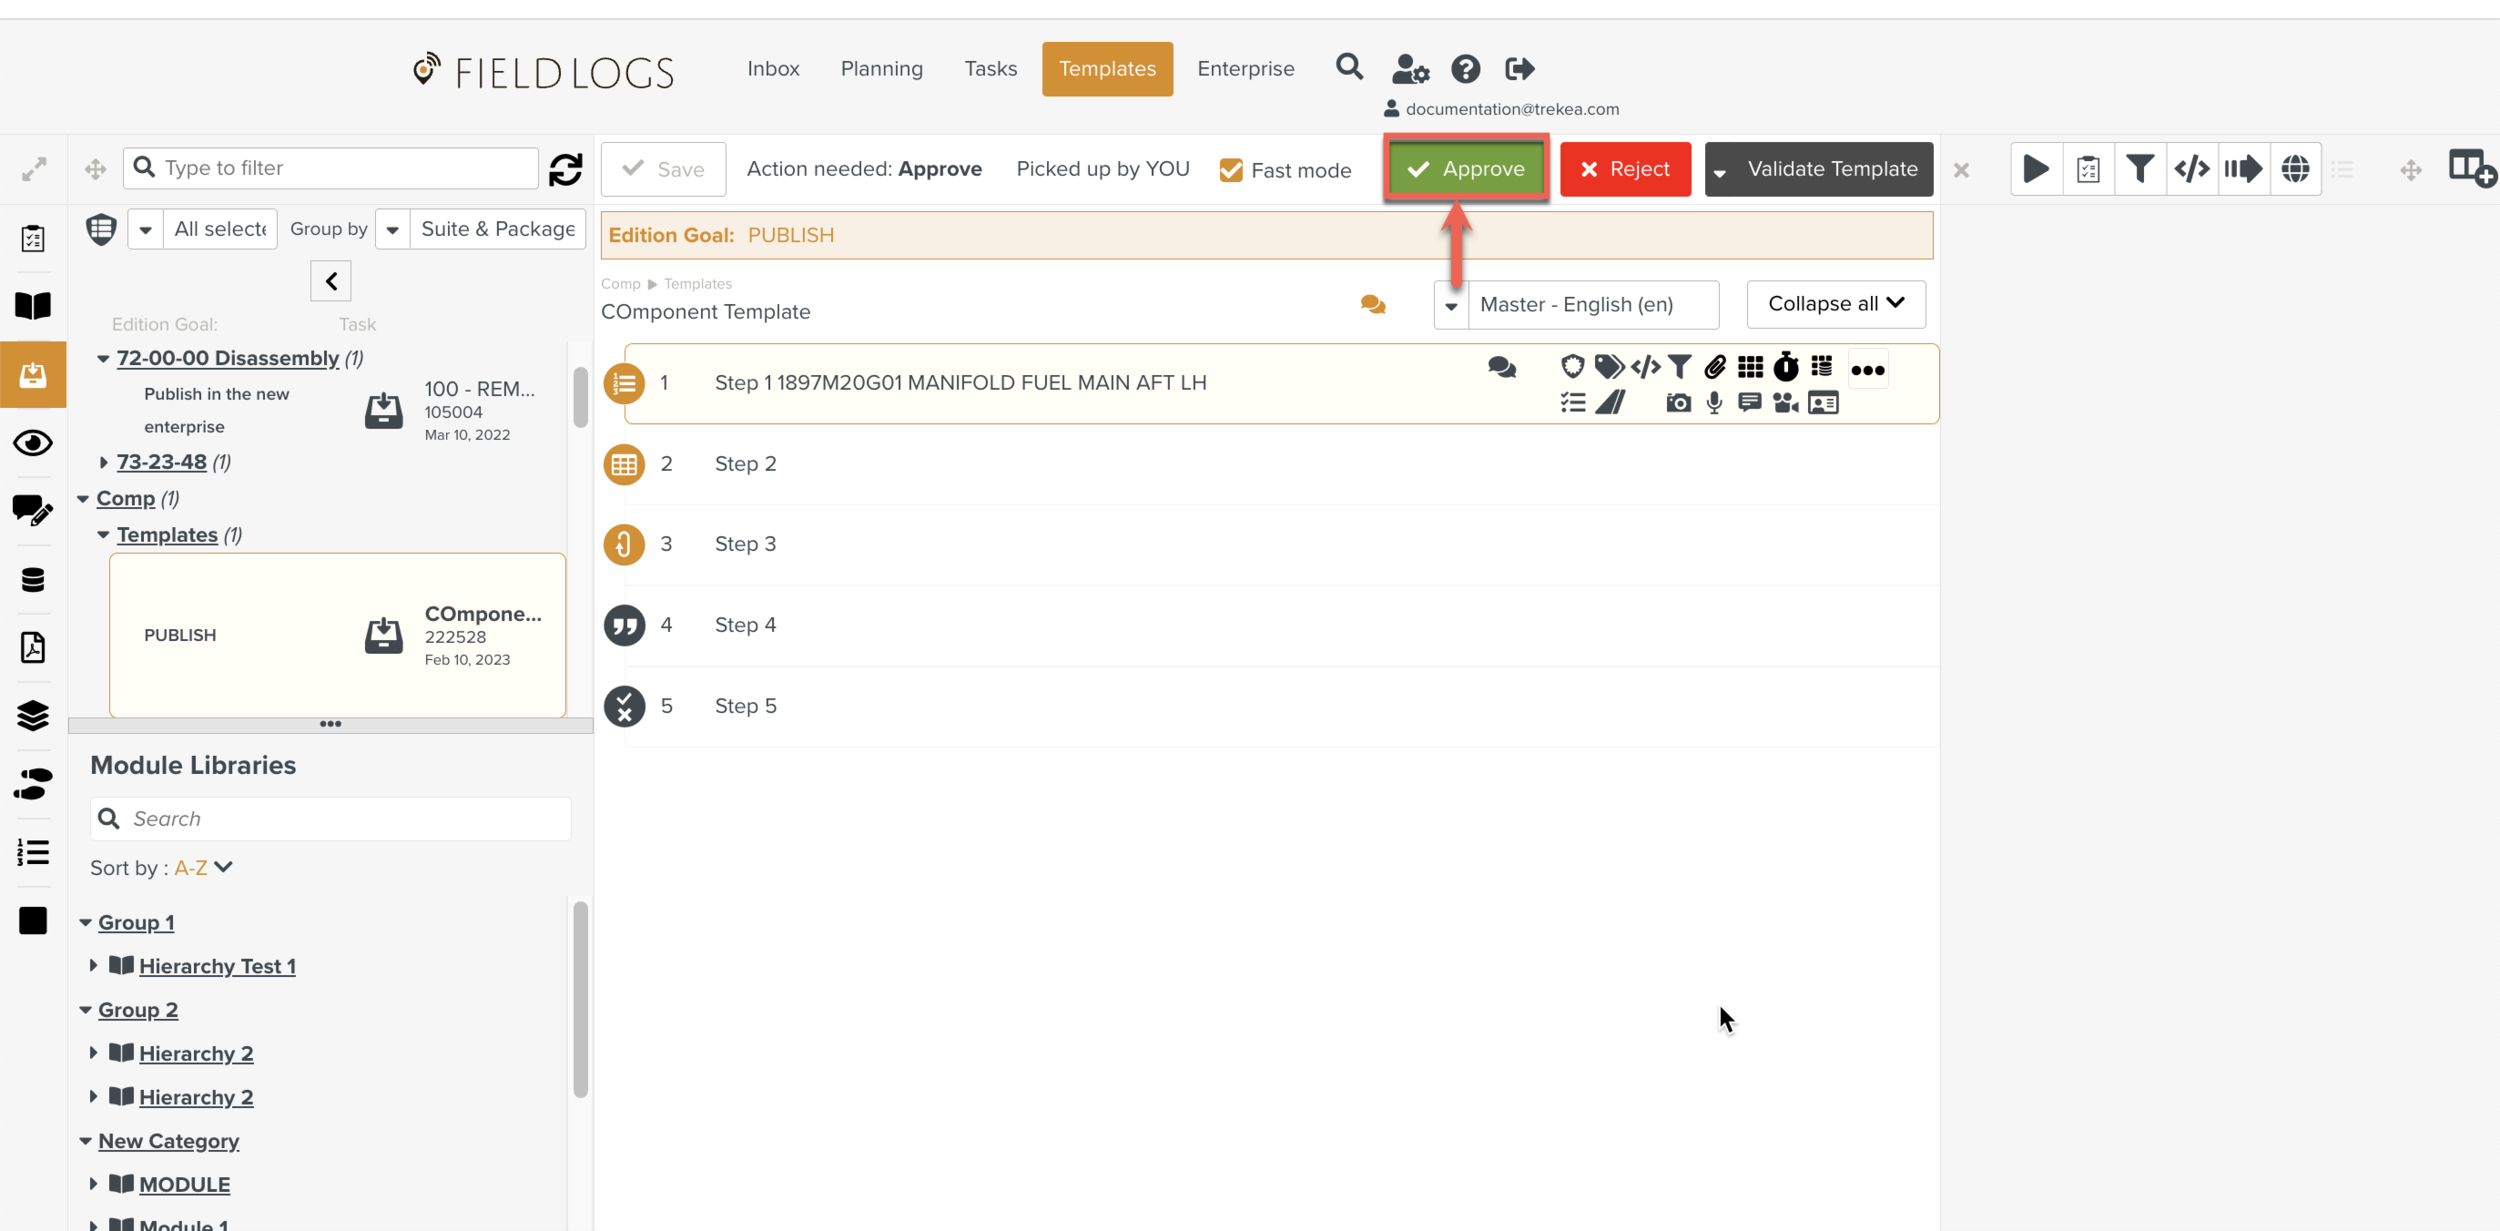Click the play icon in right toolbar

2035,169
